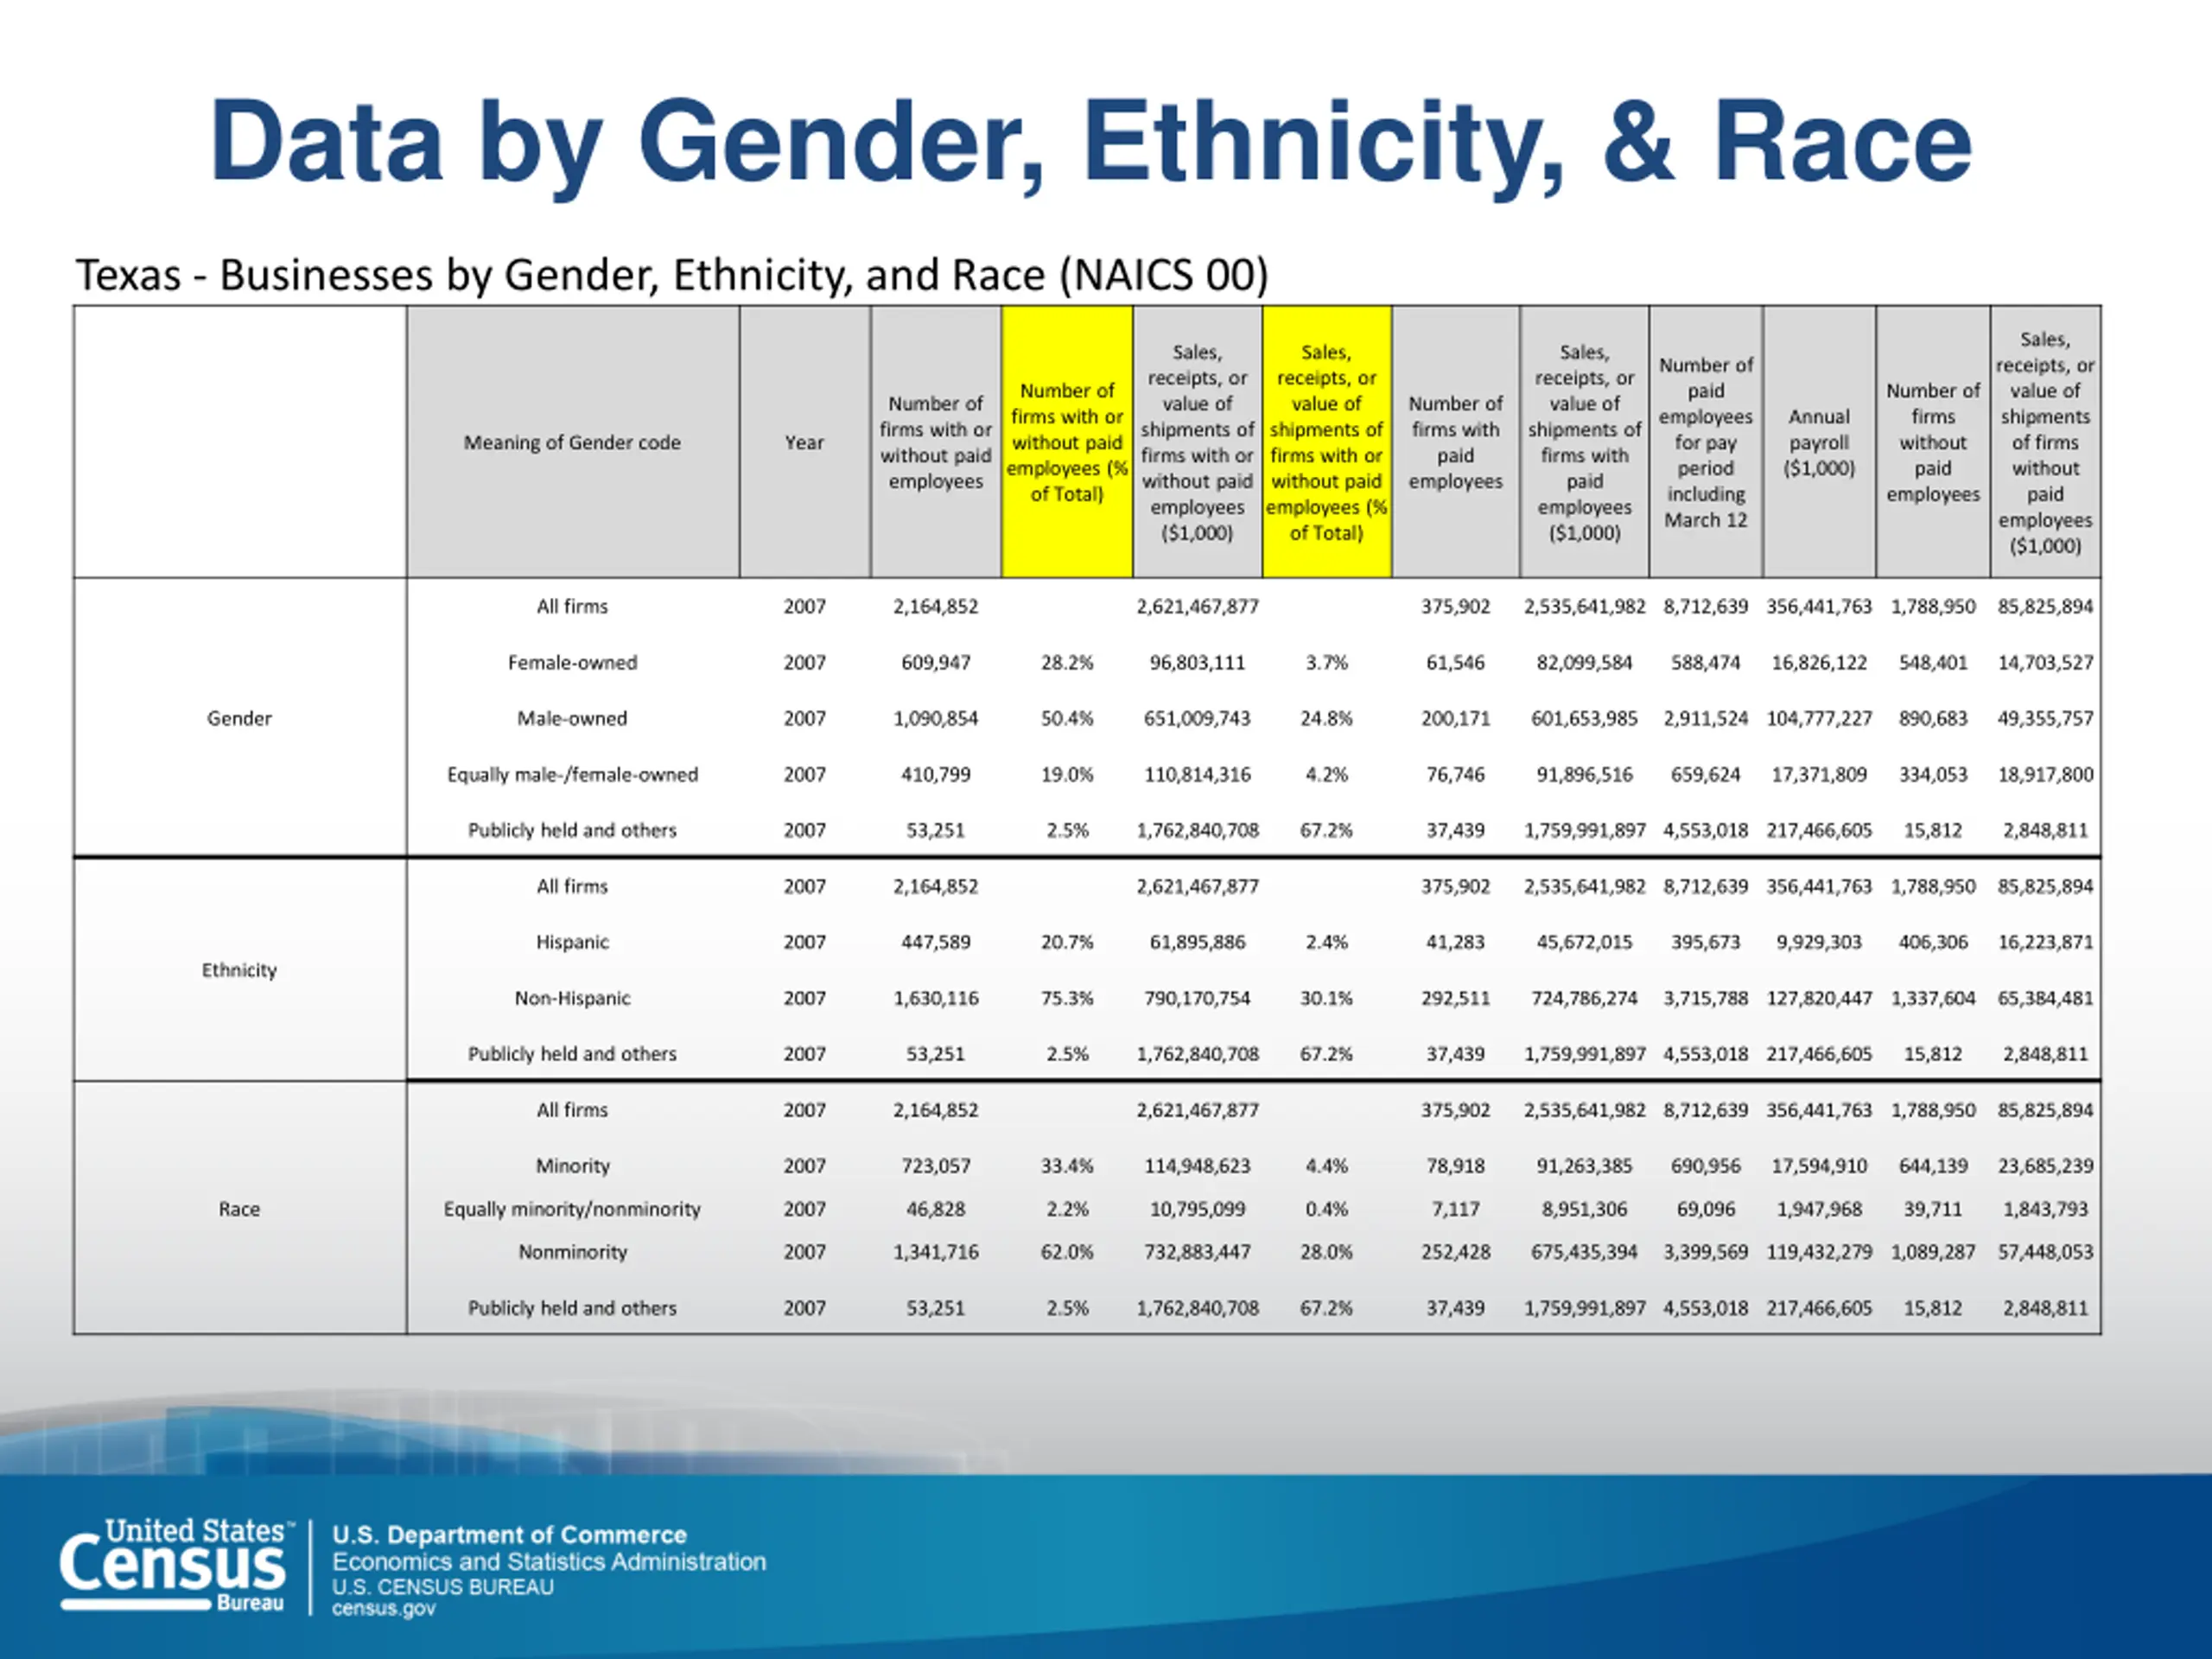Click Non-Hispanic nonemployer sales 65,384,481

[x=2045, y=998]
